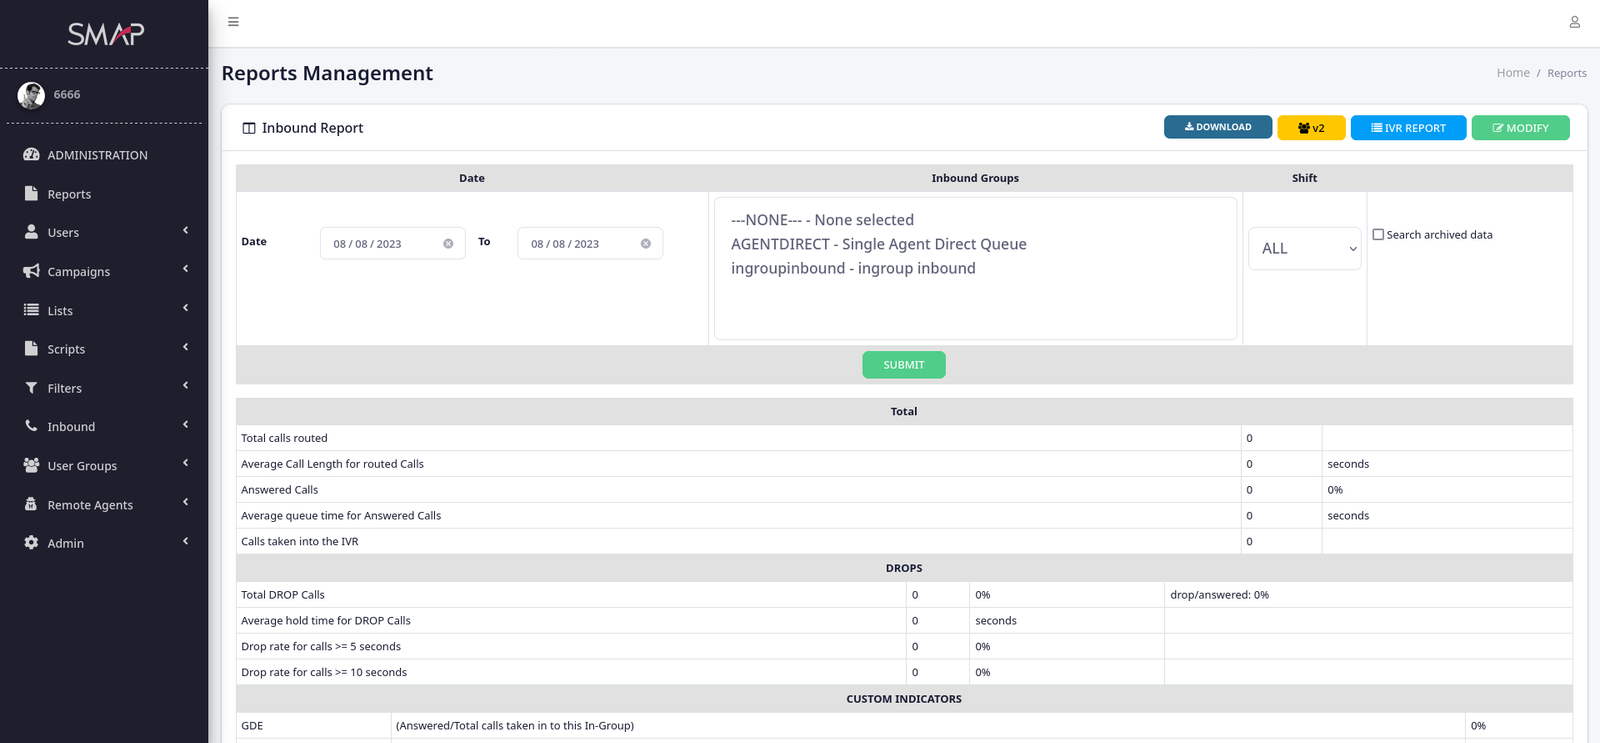The width and height of the screenshot is (1600, 743).
Task: Submit the inbound report form
Action: (904, 365)
